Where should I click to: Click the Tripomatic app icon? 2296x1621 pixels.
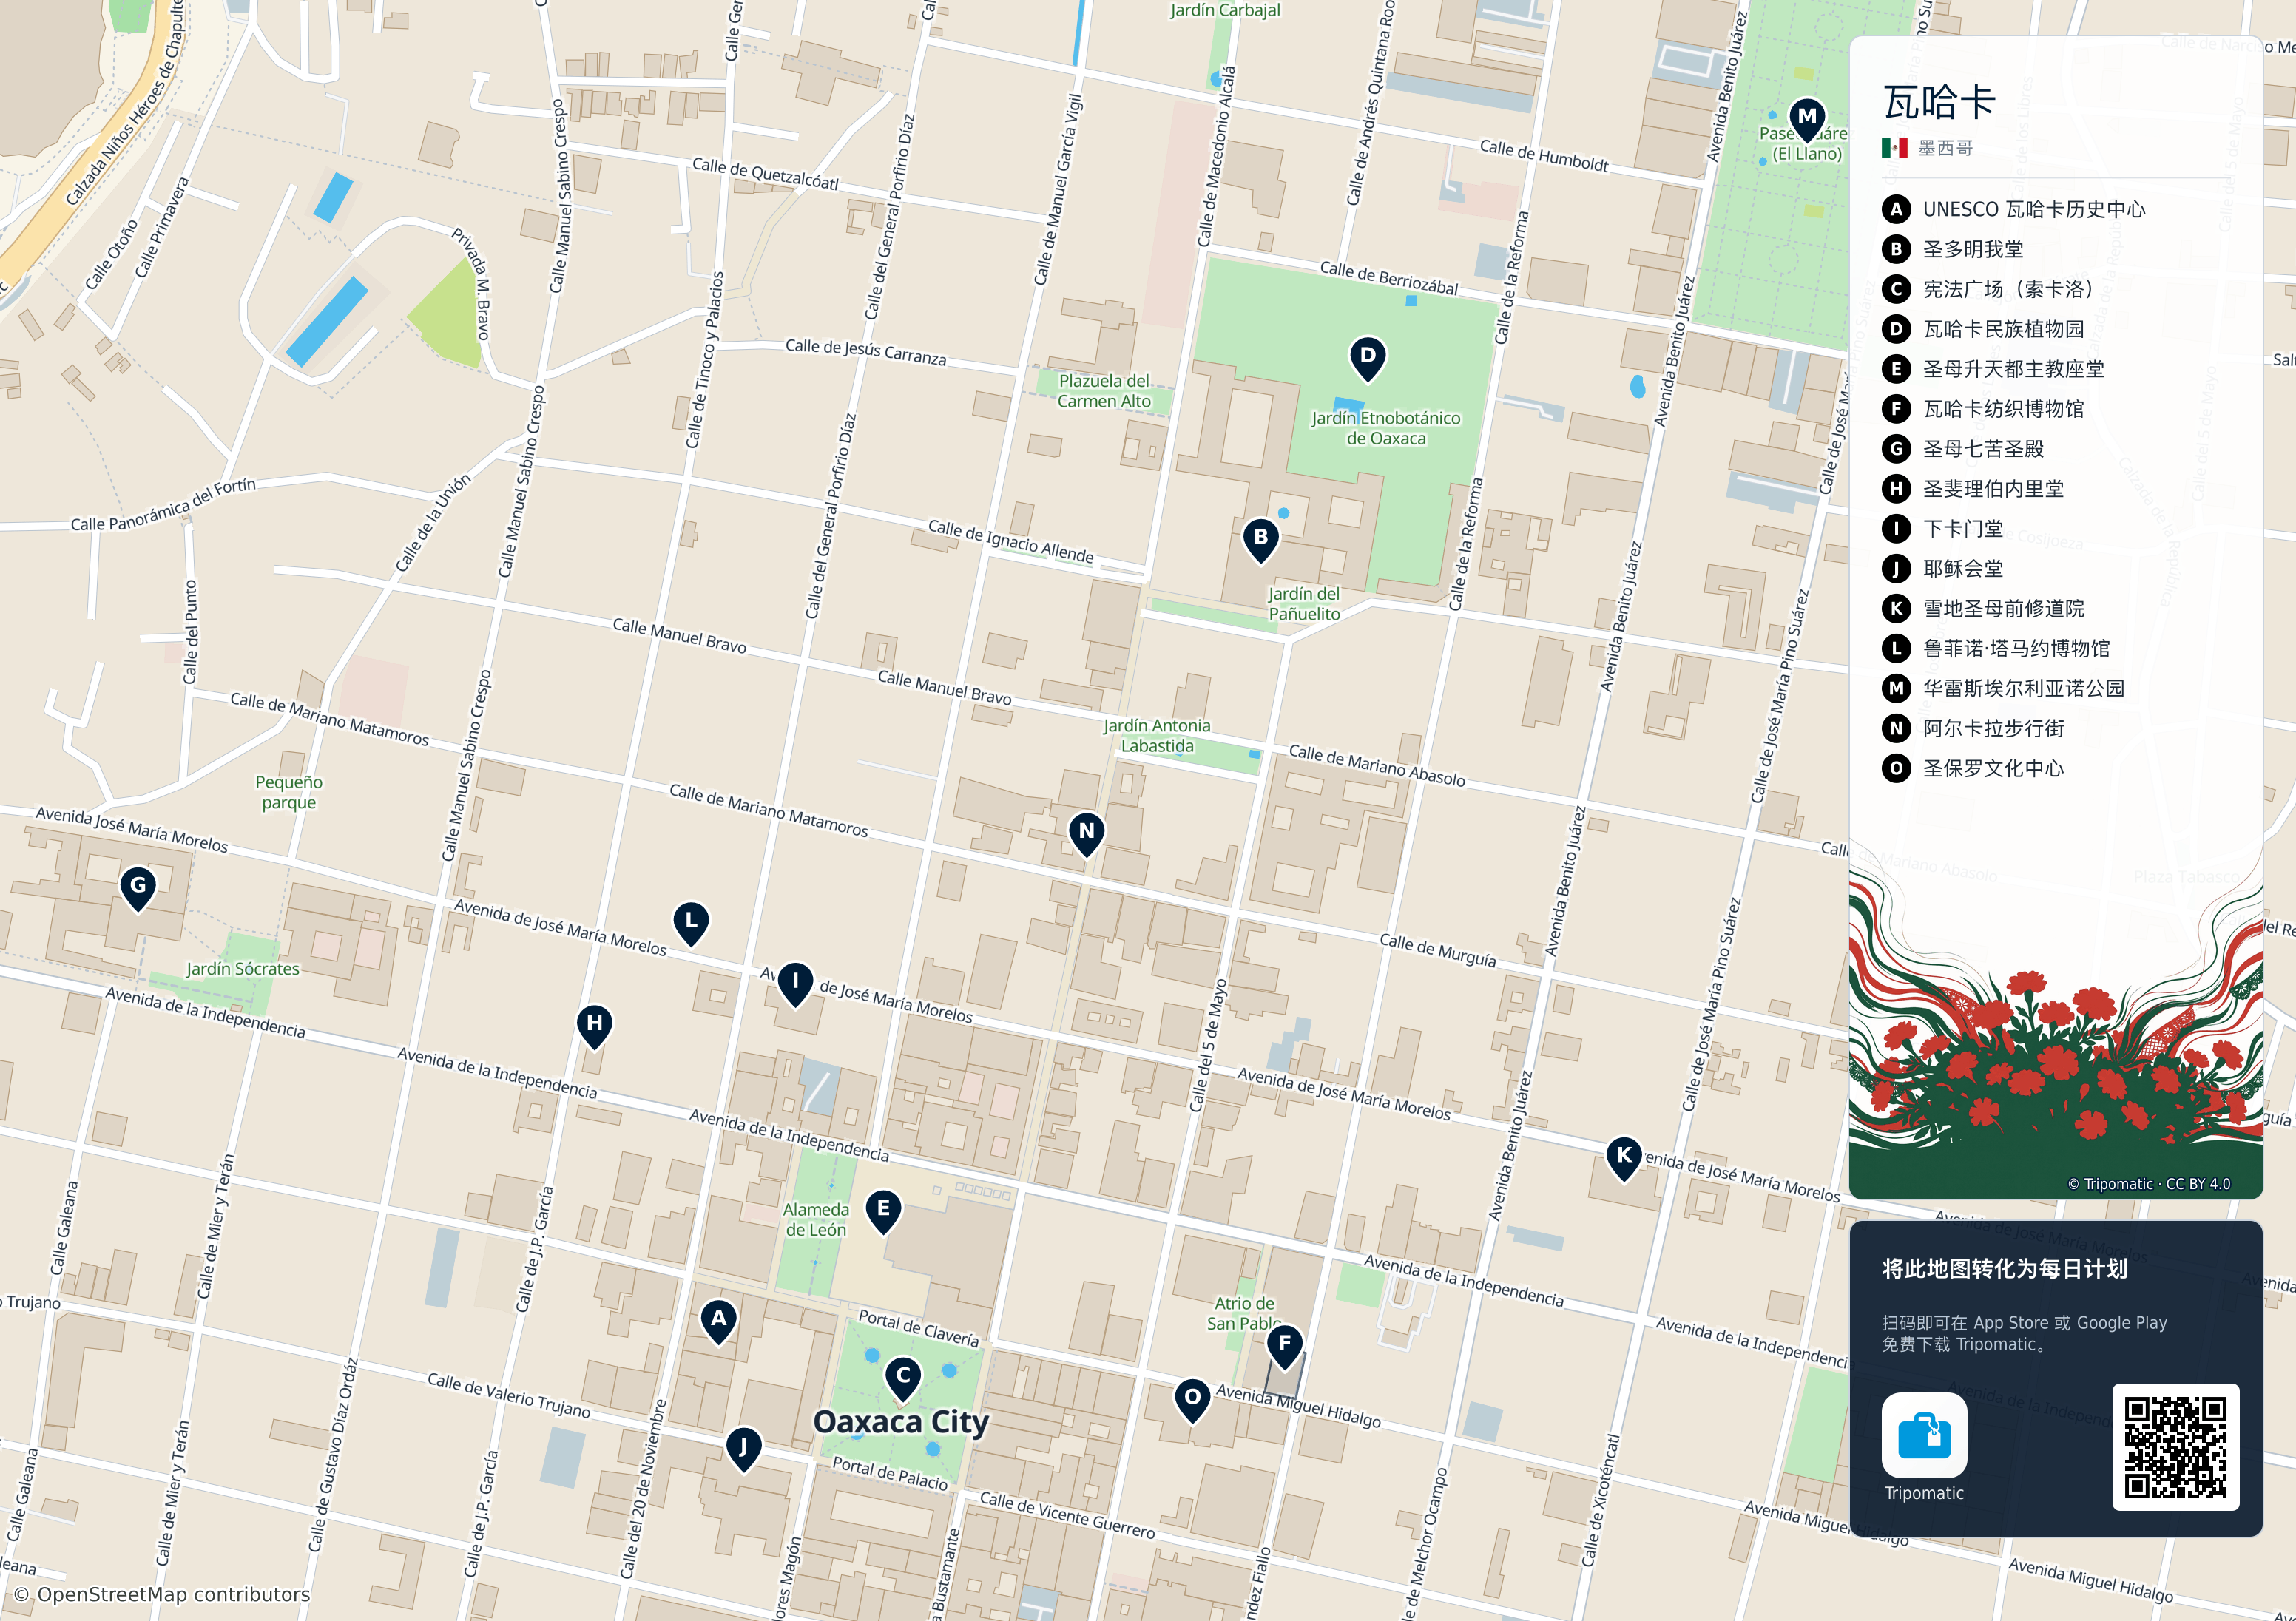coord(1924,1435)
